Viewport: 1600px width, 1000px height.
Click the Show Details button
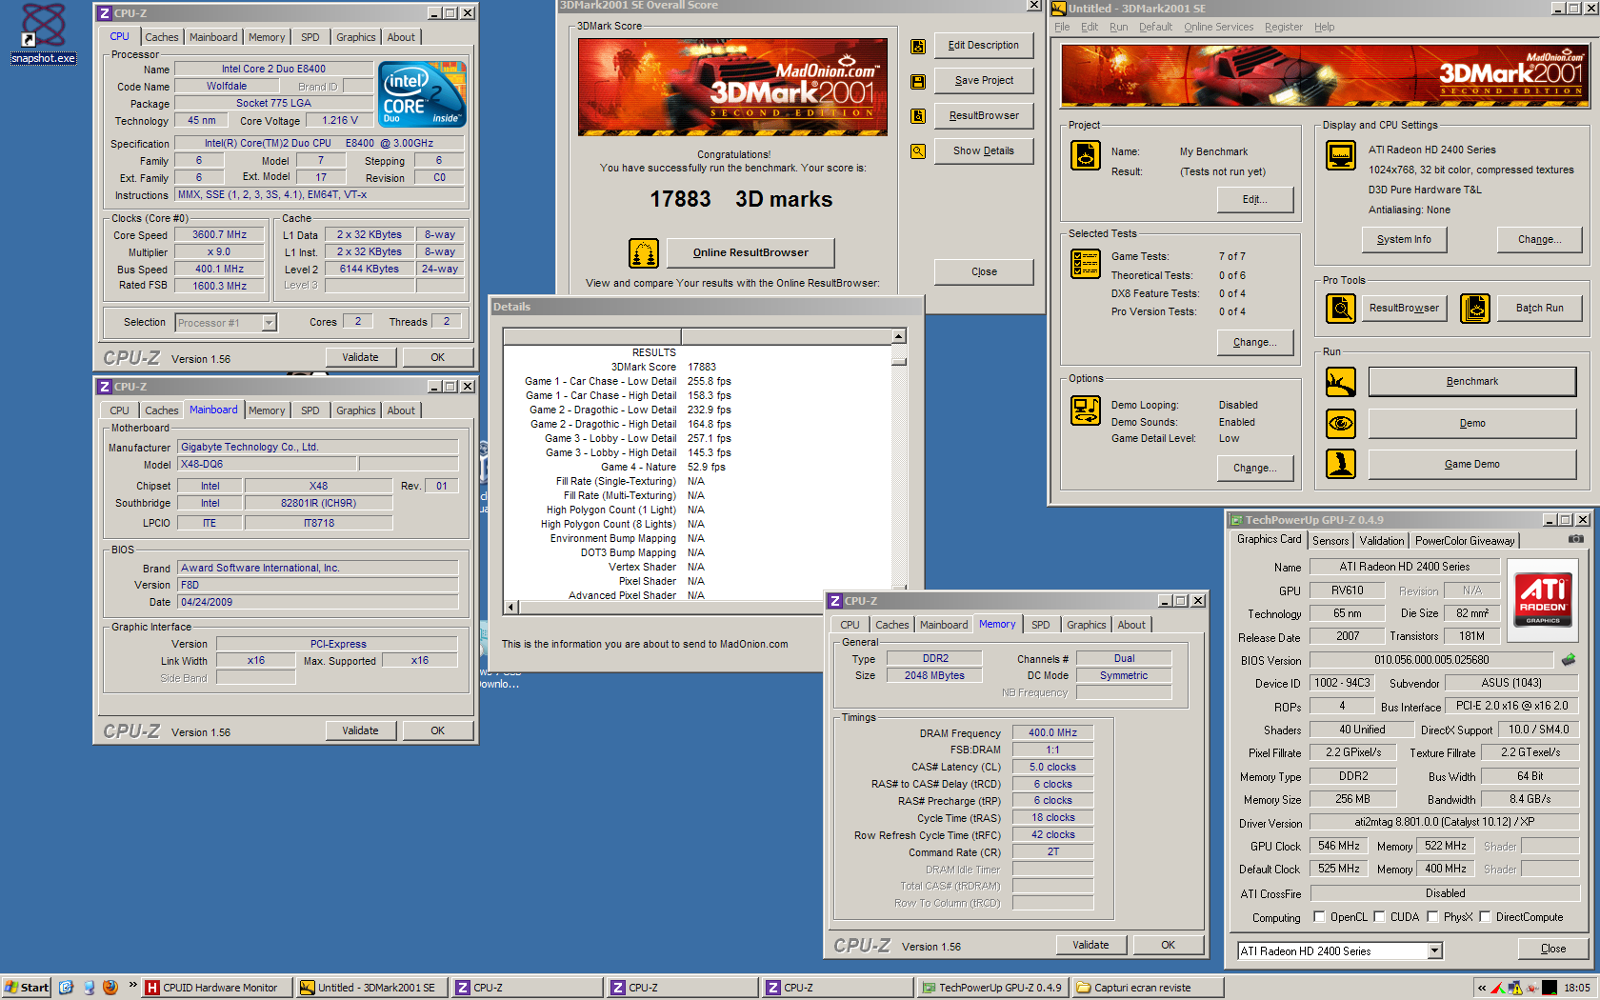point(983,152)
